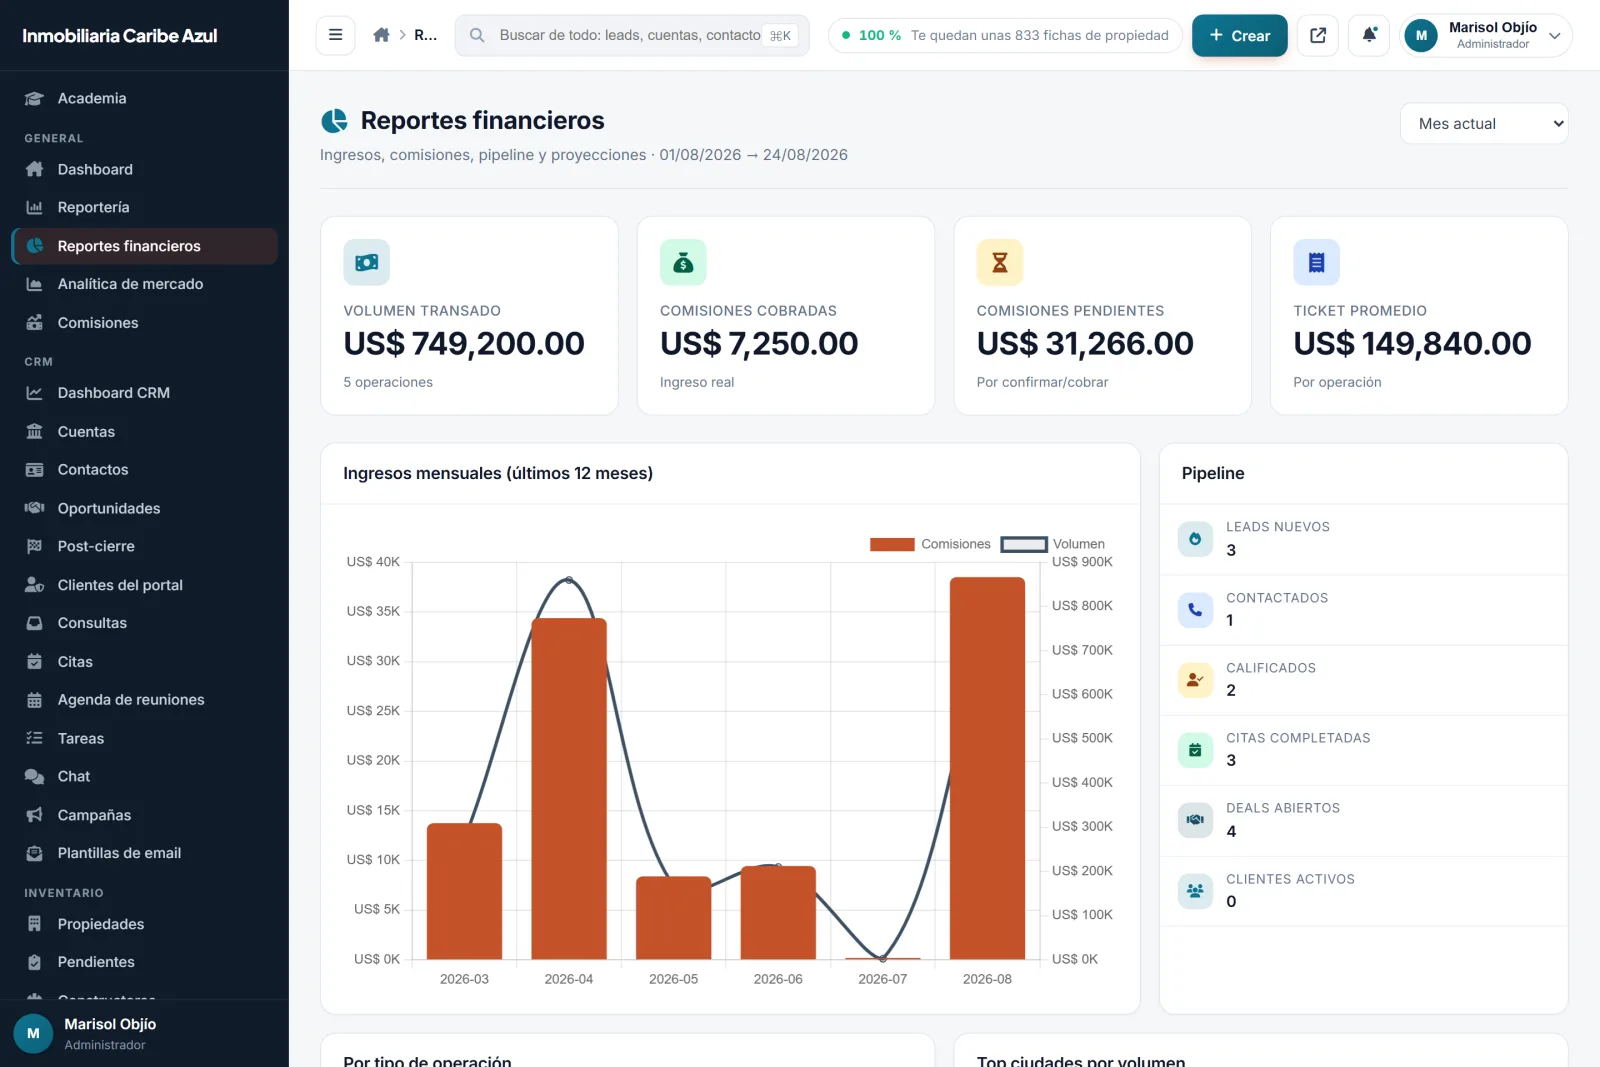Open Chat in sidebar

(144, 776)
